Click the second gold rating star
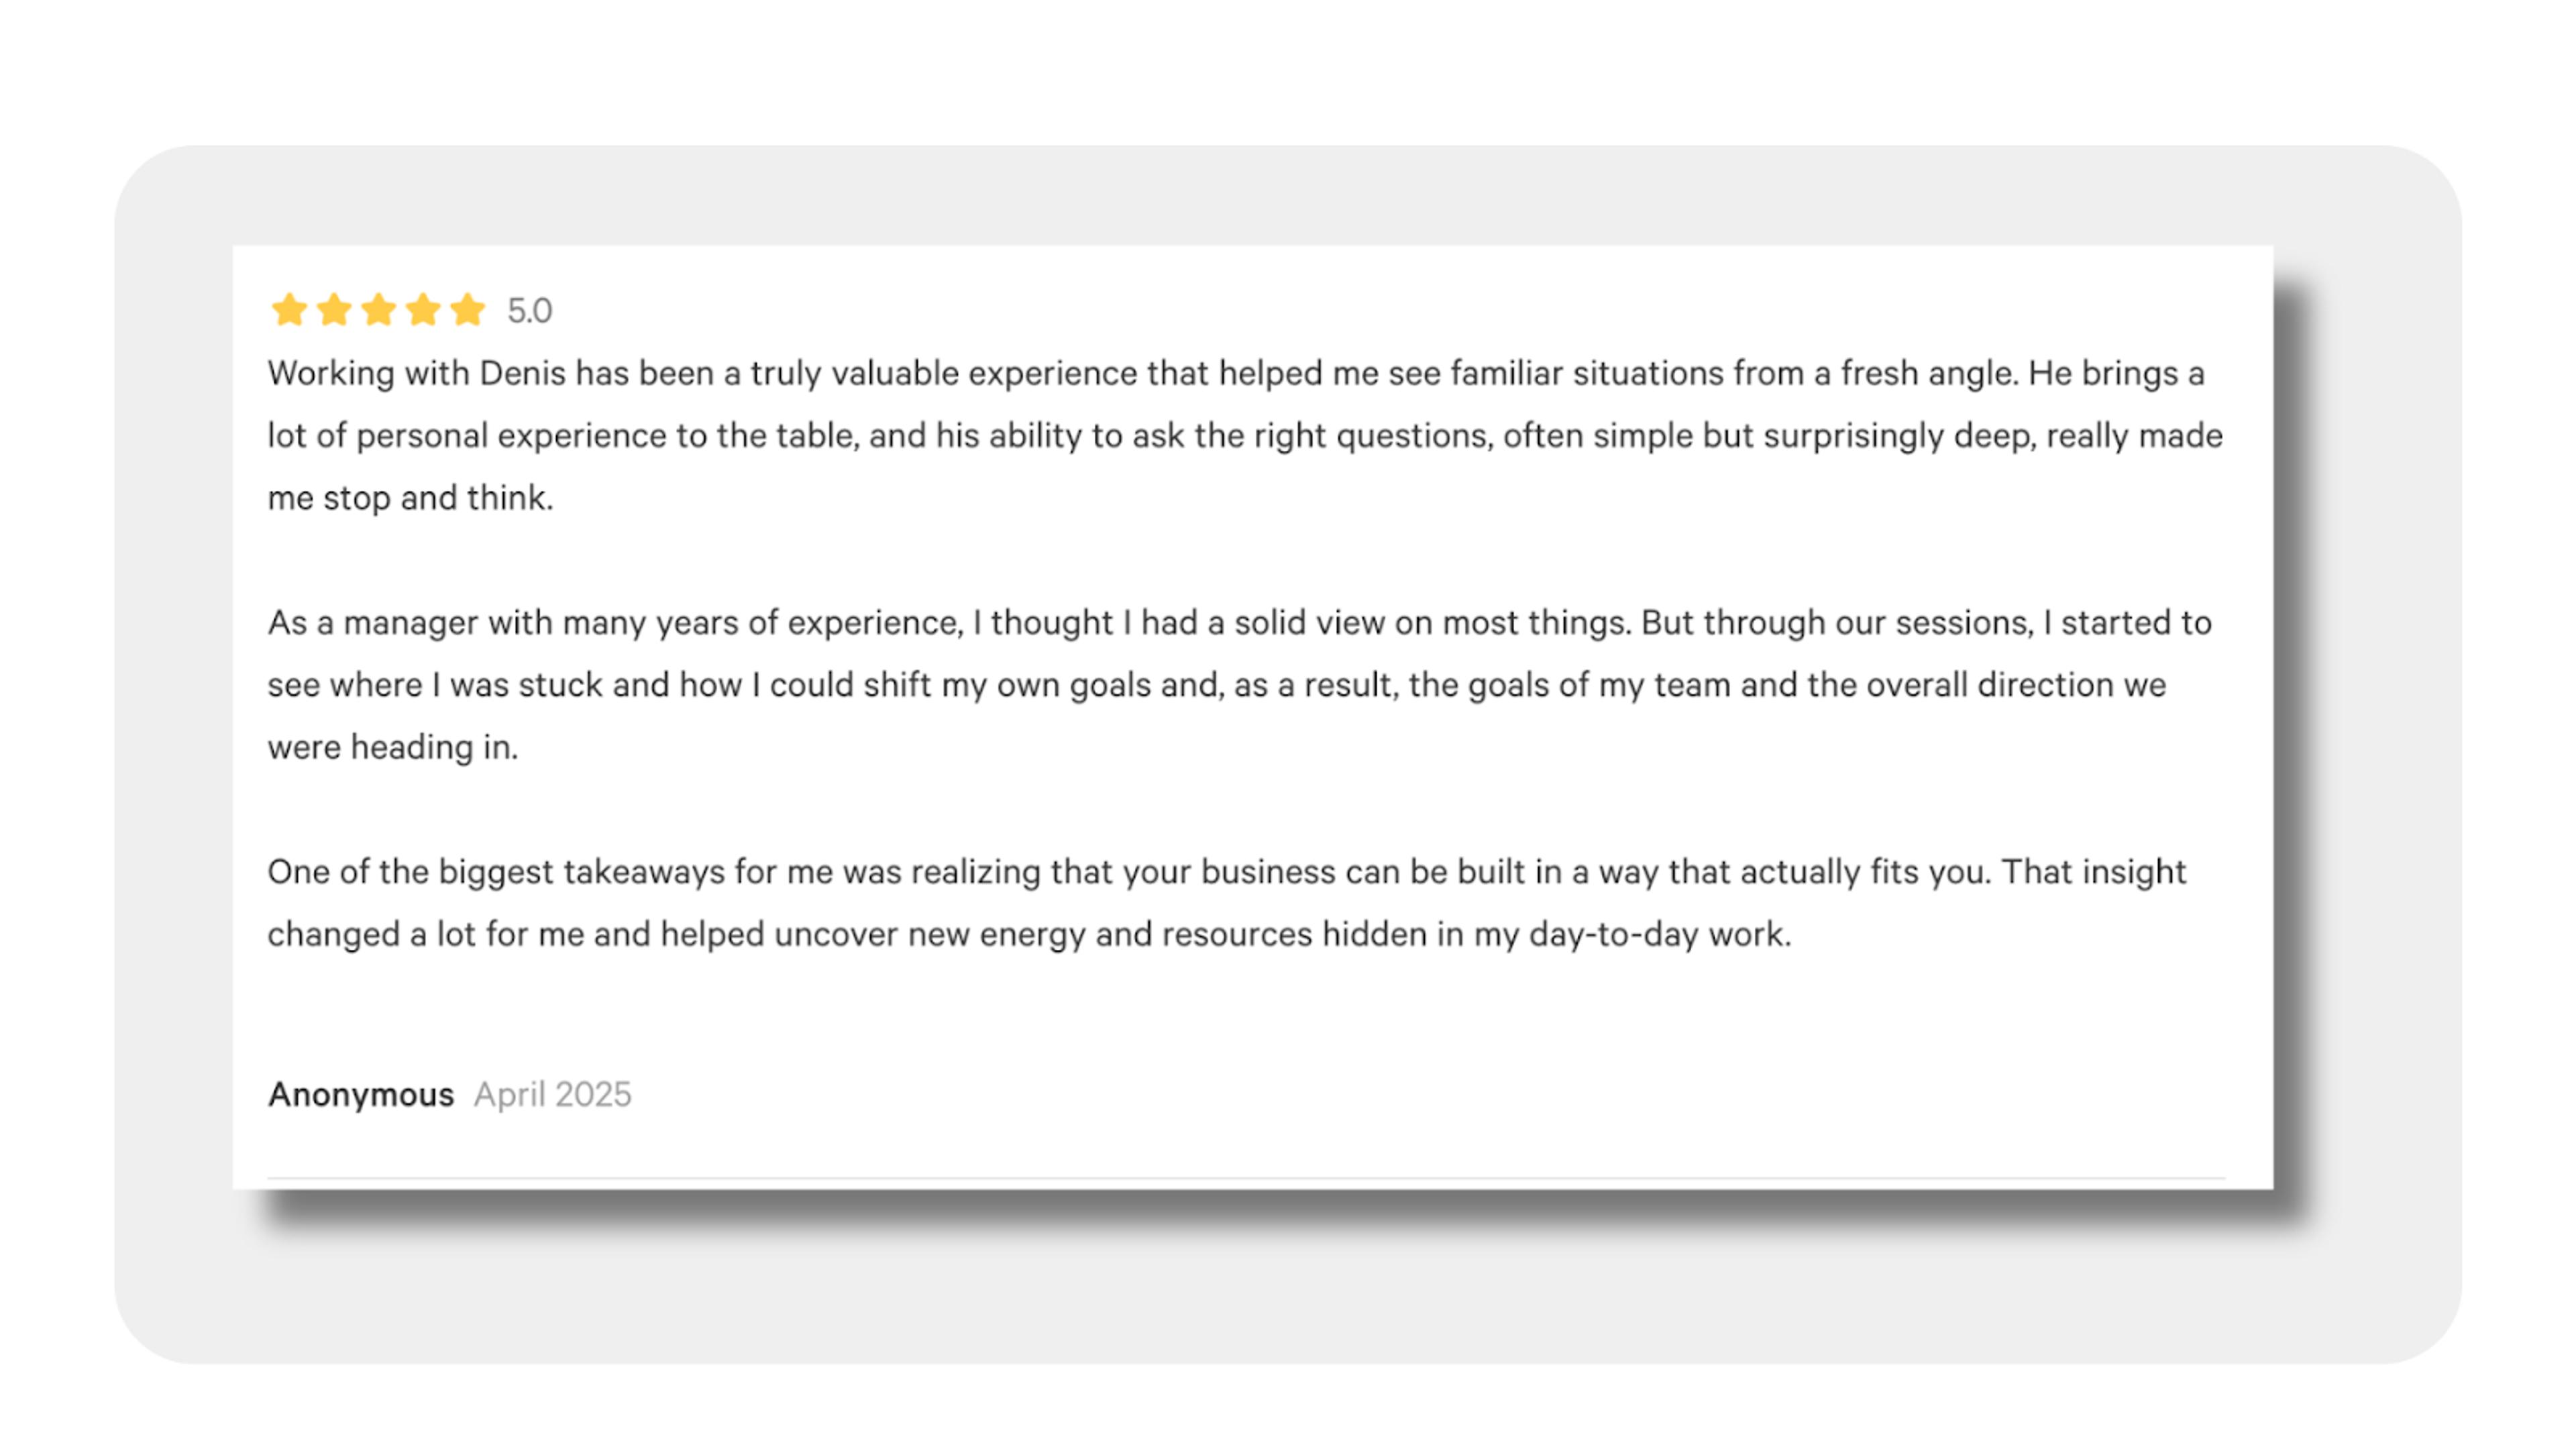The image size is (2576, 1449). [334, 310]
